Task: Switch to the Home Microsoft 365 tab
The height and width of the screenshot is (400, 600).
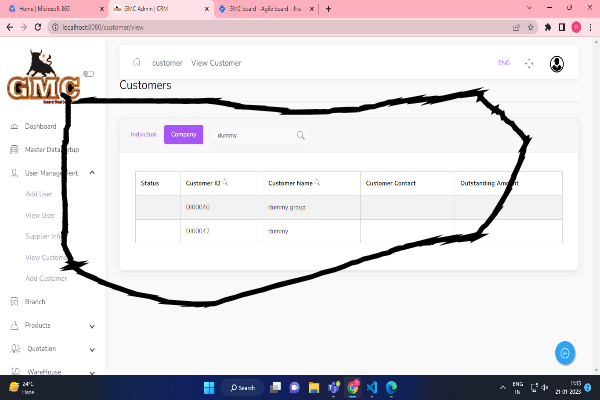Action: click(50, 8)
